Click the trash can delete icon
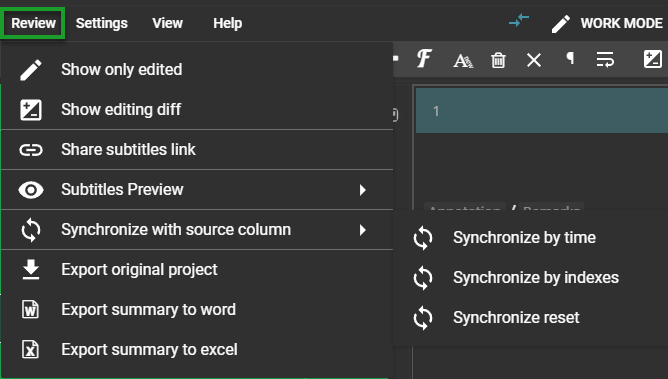The height and width of the screenshot is (379, 668). coord(498,60)
